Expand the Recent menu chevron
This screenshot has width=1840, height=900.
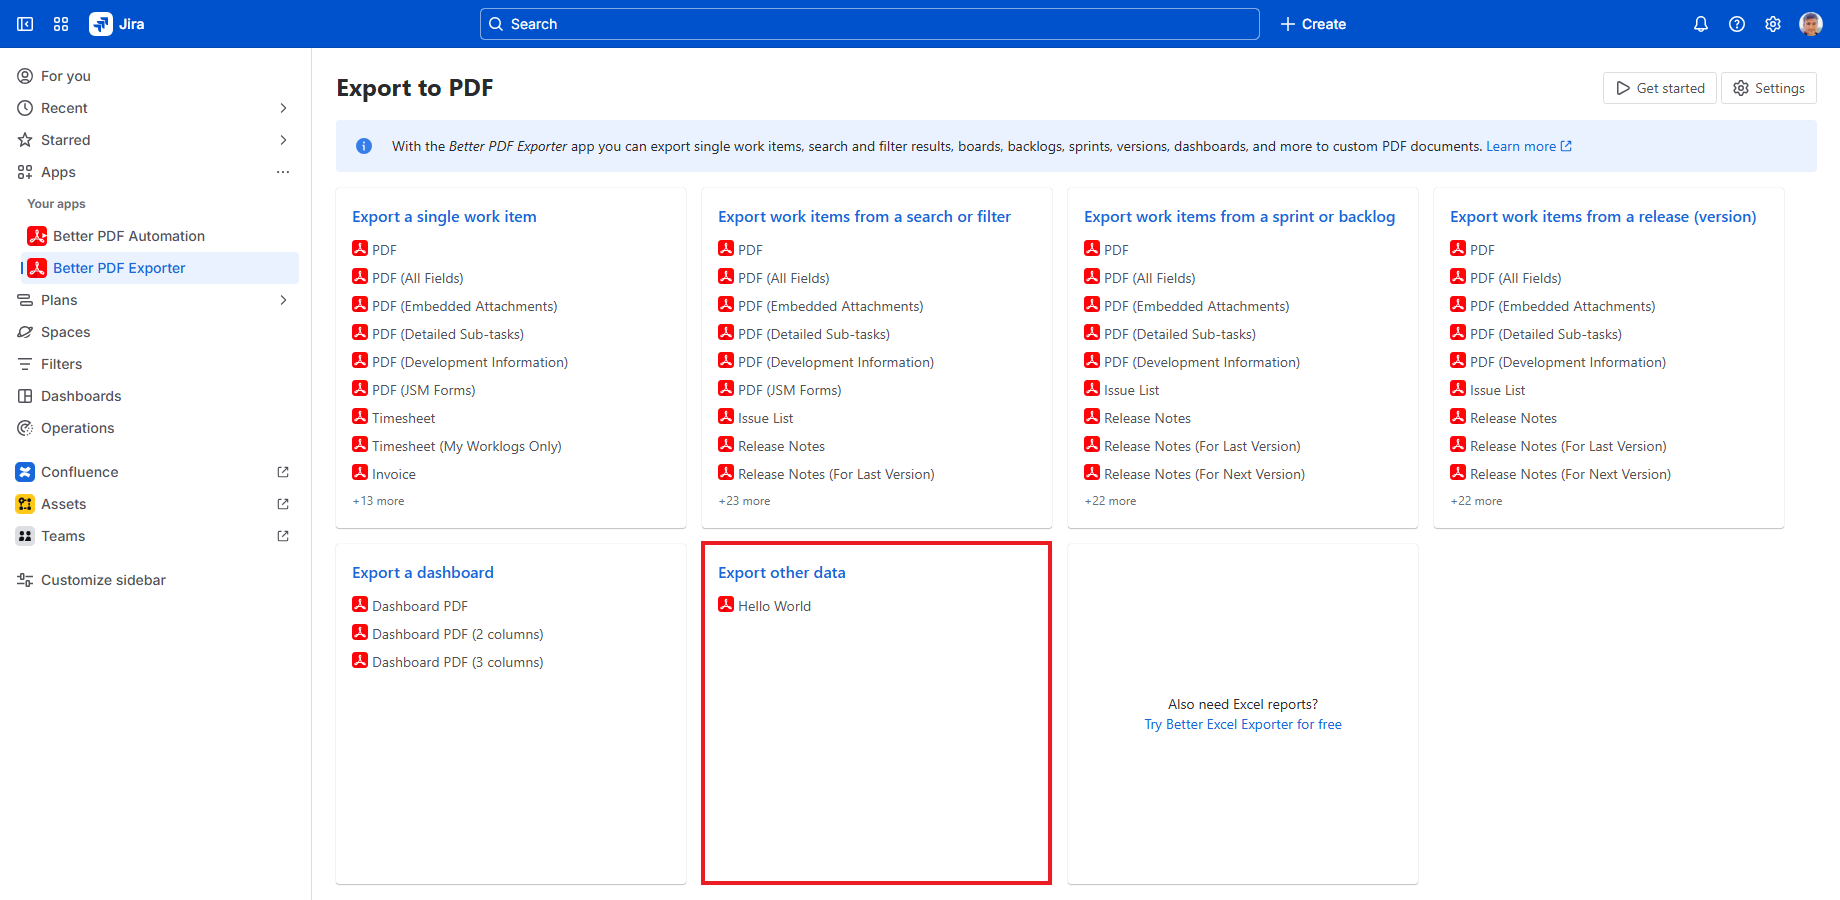[283, 108]
